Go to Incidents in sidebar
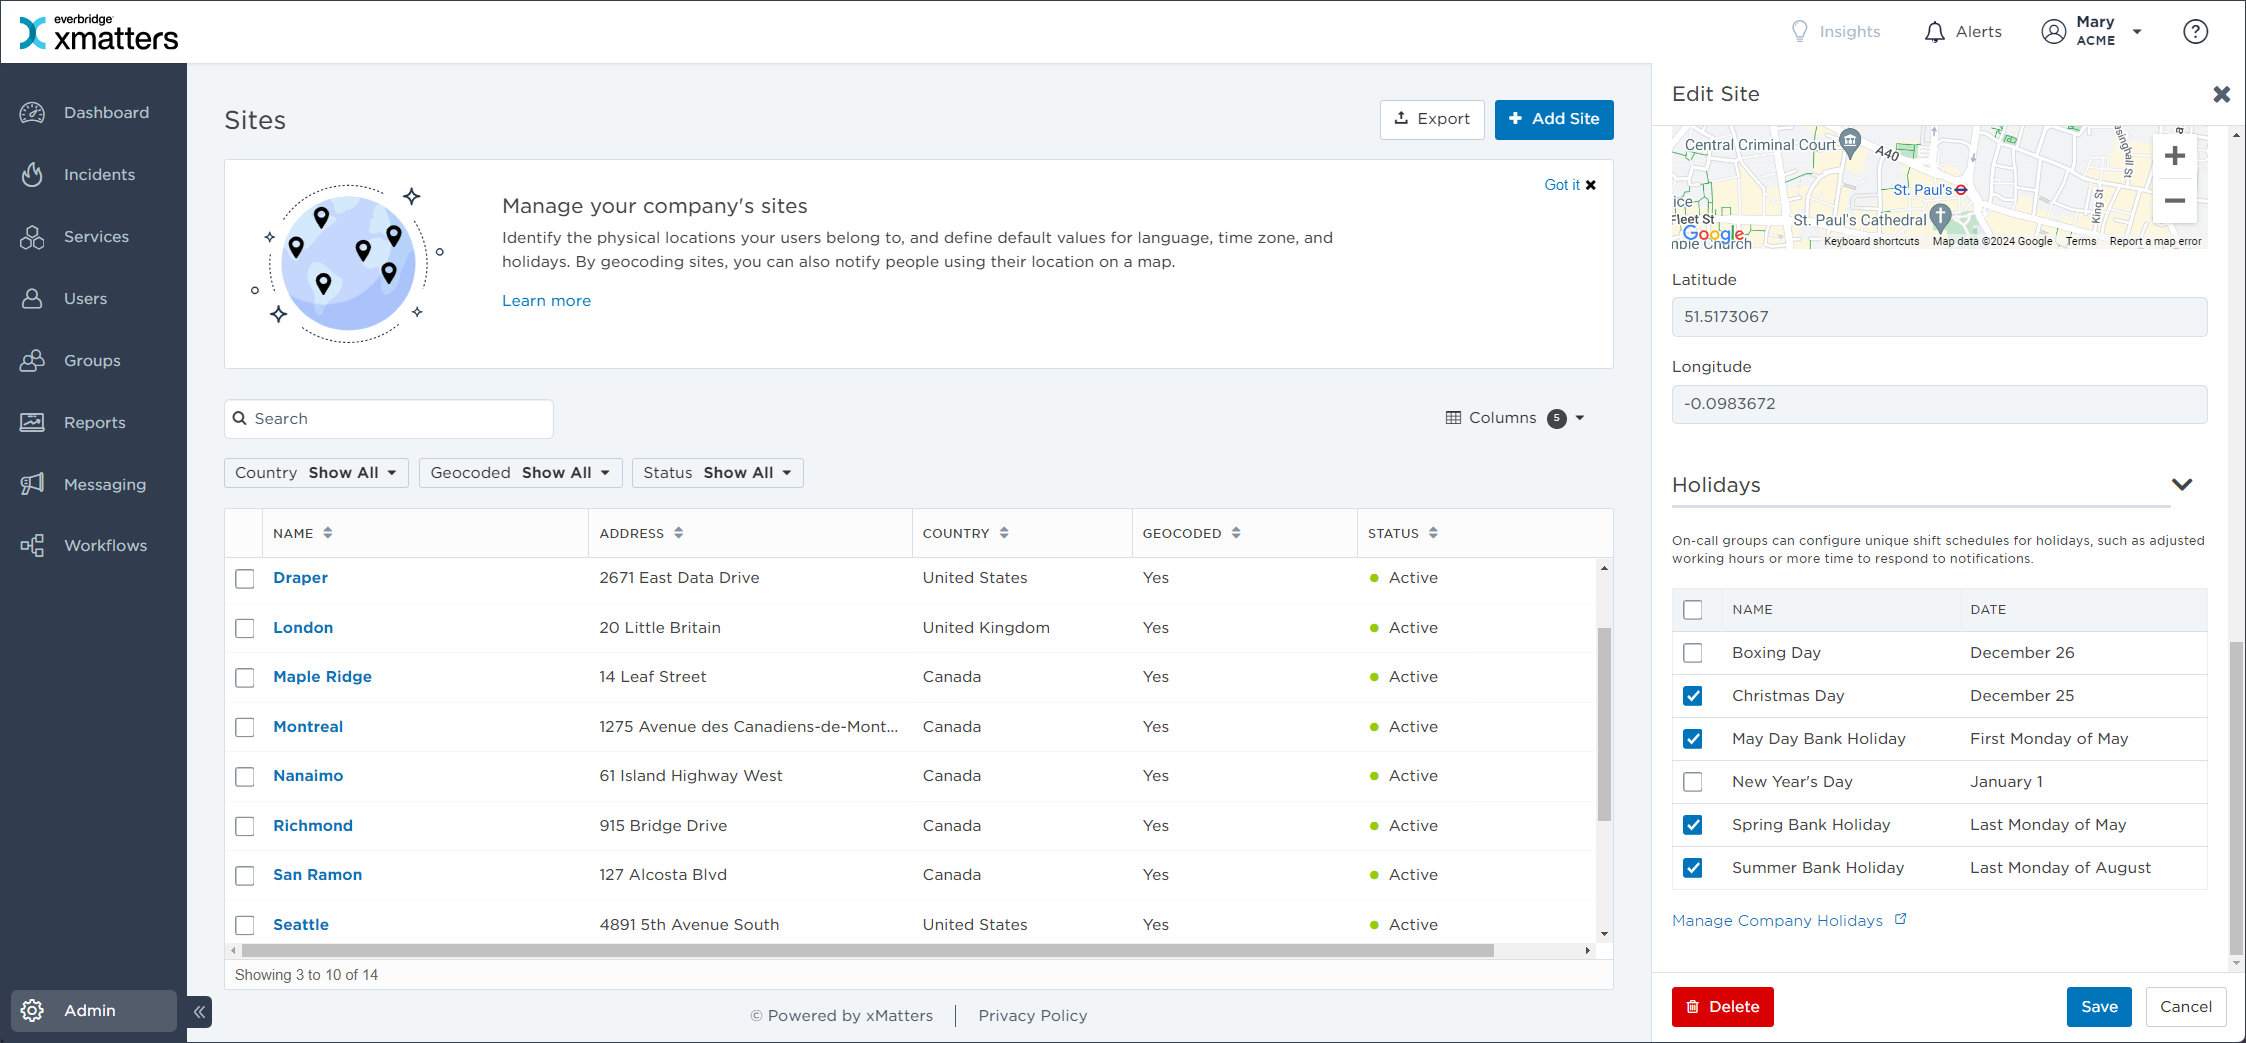This screenshot has height=1043, width=2246. click(98, 175)
